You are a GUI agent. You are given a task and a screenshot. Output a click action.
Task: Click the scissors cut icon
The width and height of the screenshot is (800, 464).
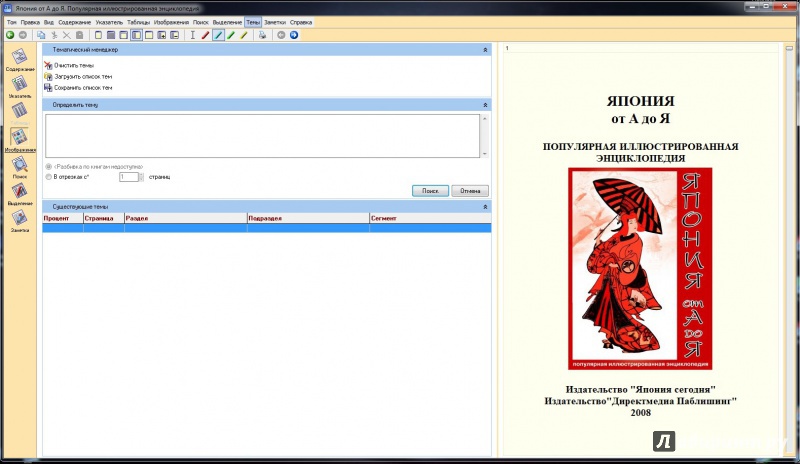pyautogui.click(x=54, y=35)
